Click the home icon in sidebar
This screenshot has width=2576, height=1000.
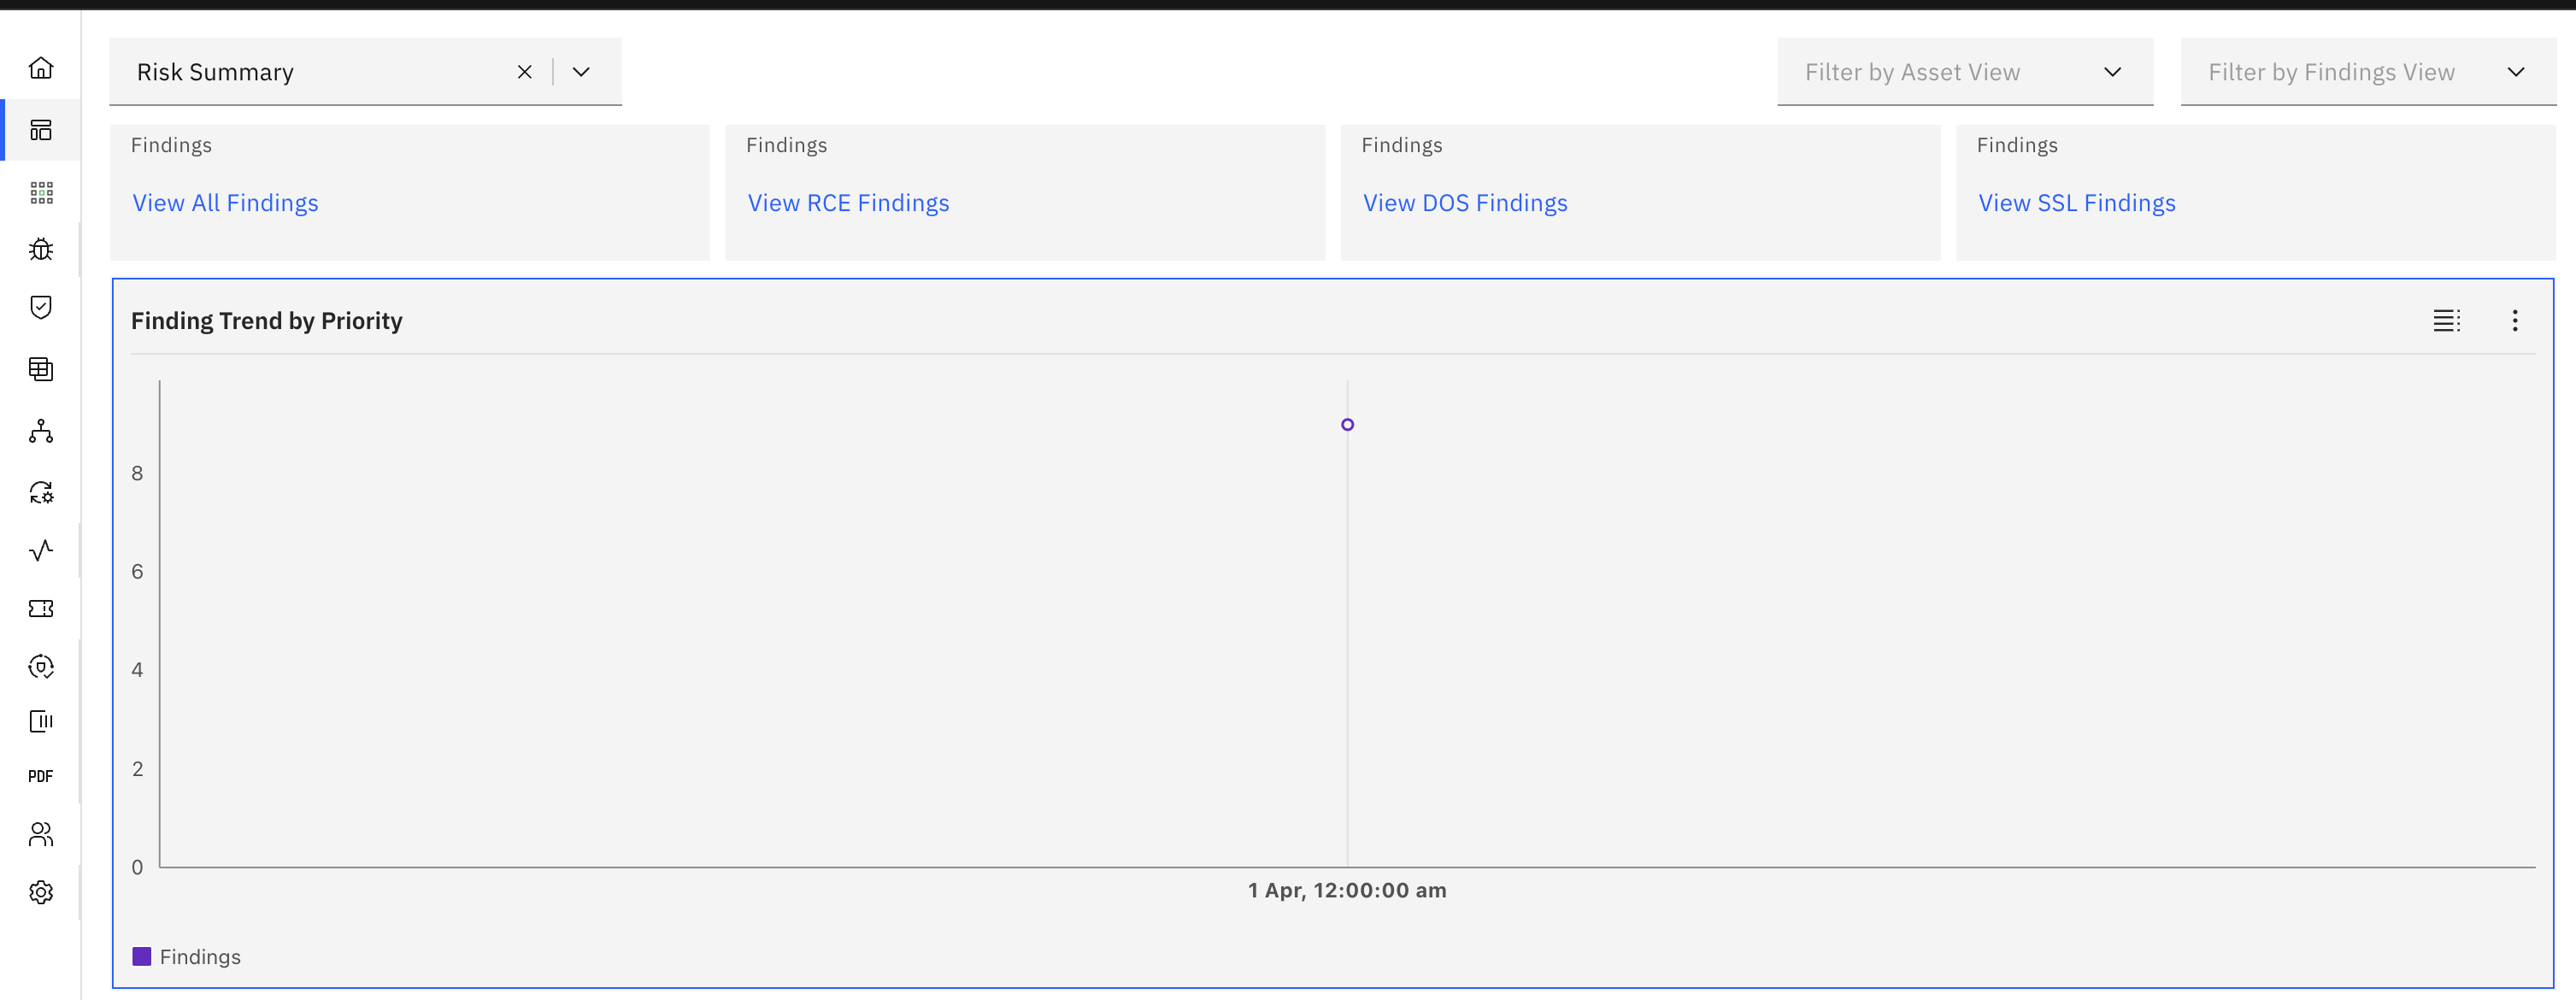pyautogui.click(x=41, y=68)
